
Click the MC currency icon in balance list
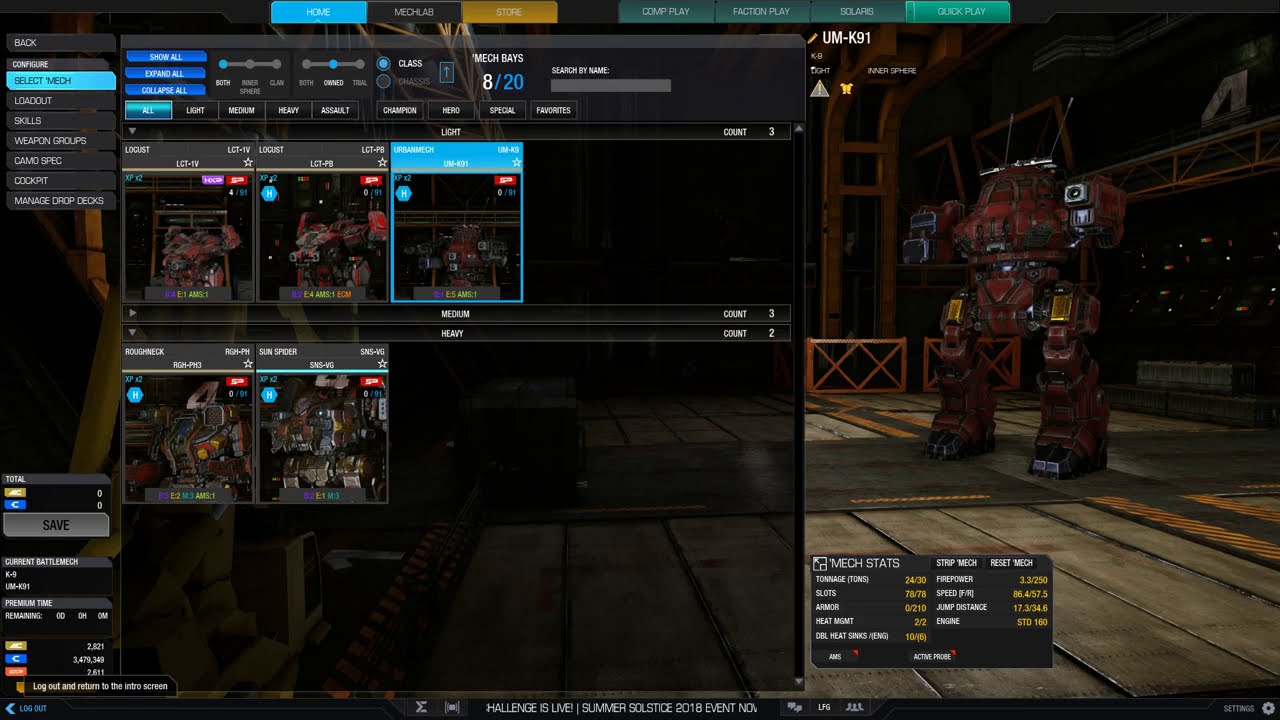coord(16,646)
